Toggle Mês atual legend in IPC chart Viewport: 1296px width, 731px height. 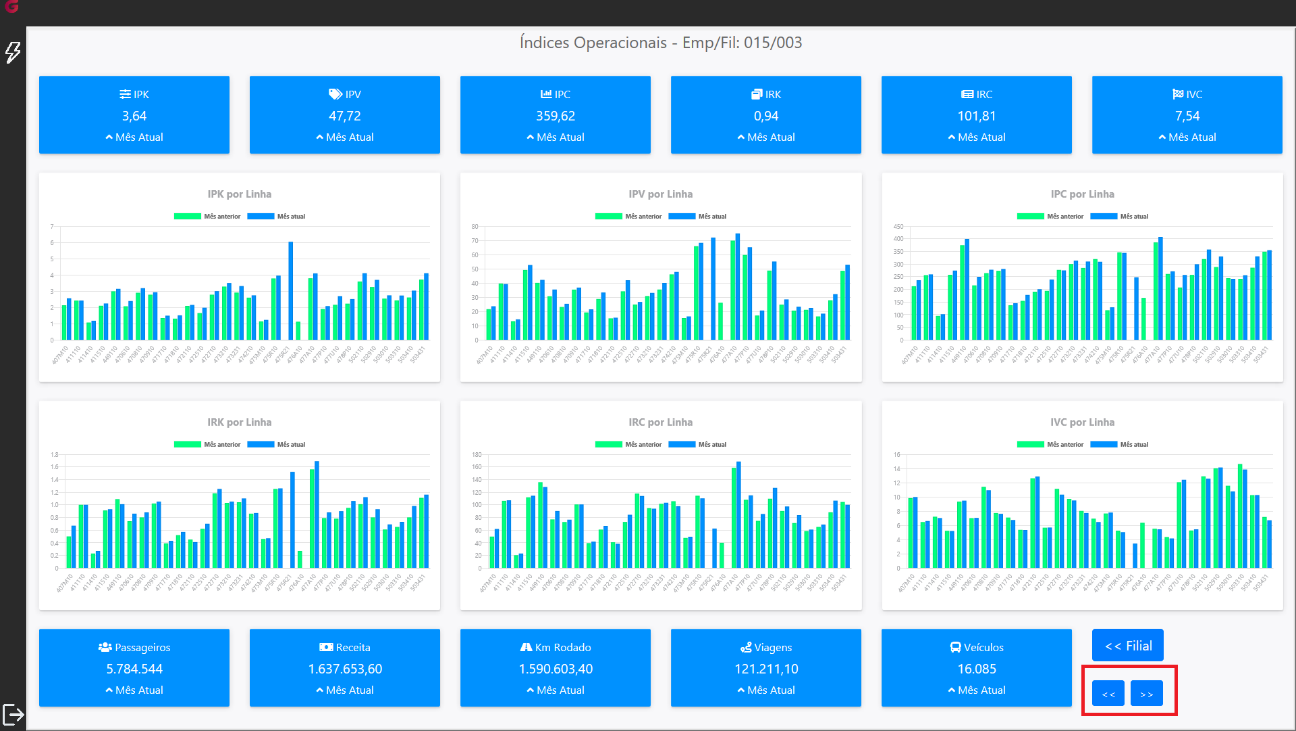(x=1119, y=216)
